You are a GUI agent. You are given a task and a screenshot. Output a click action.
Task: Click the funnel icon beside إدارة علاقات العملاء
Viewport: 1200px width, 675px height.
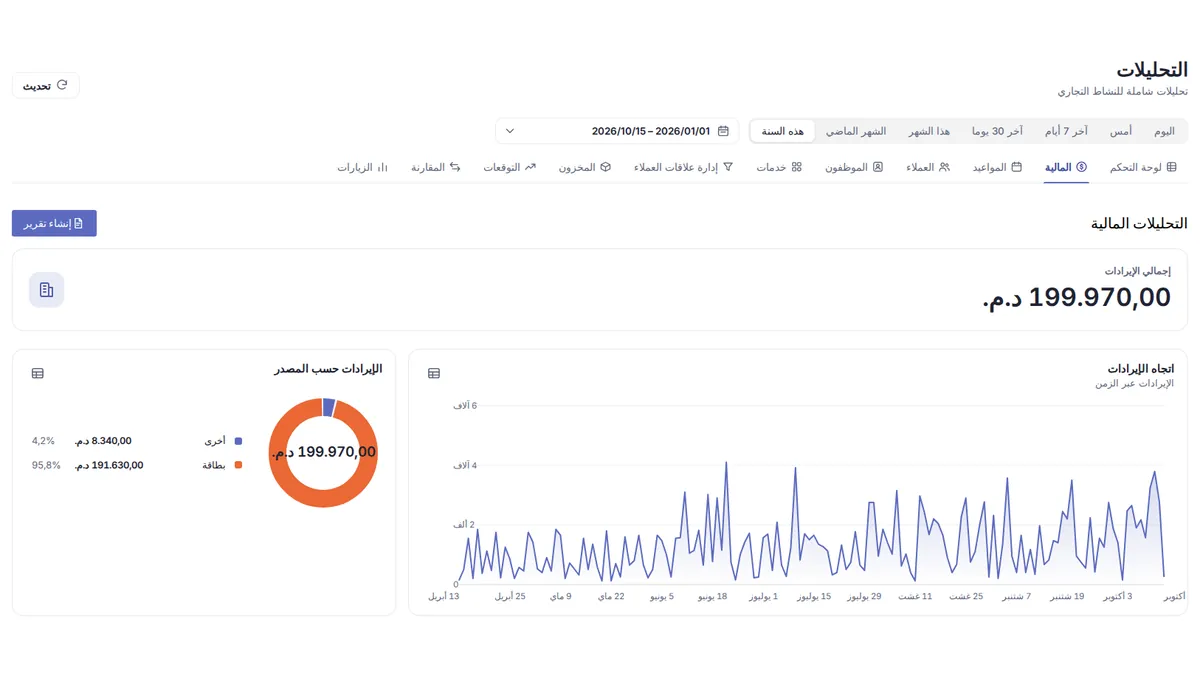(x=728, y=167)
